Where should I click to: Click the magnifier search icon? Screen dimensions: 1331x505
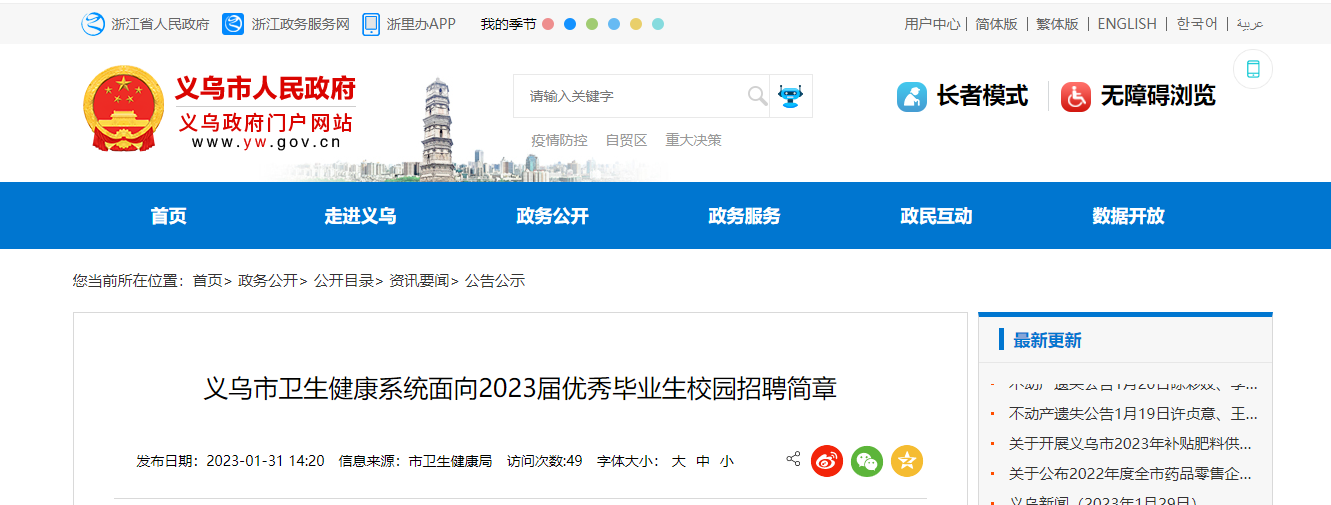[758, 96]
